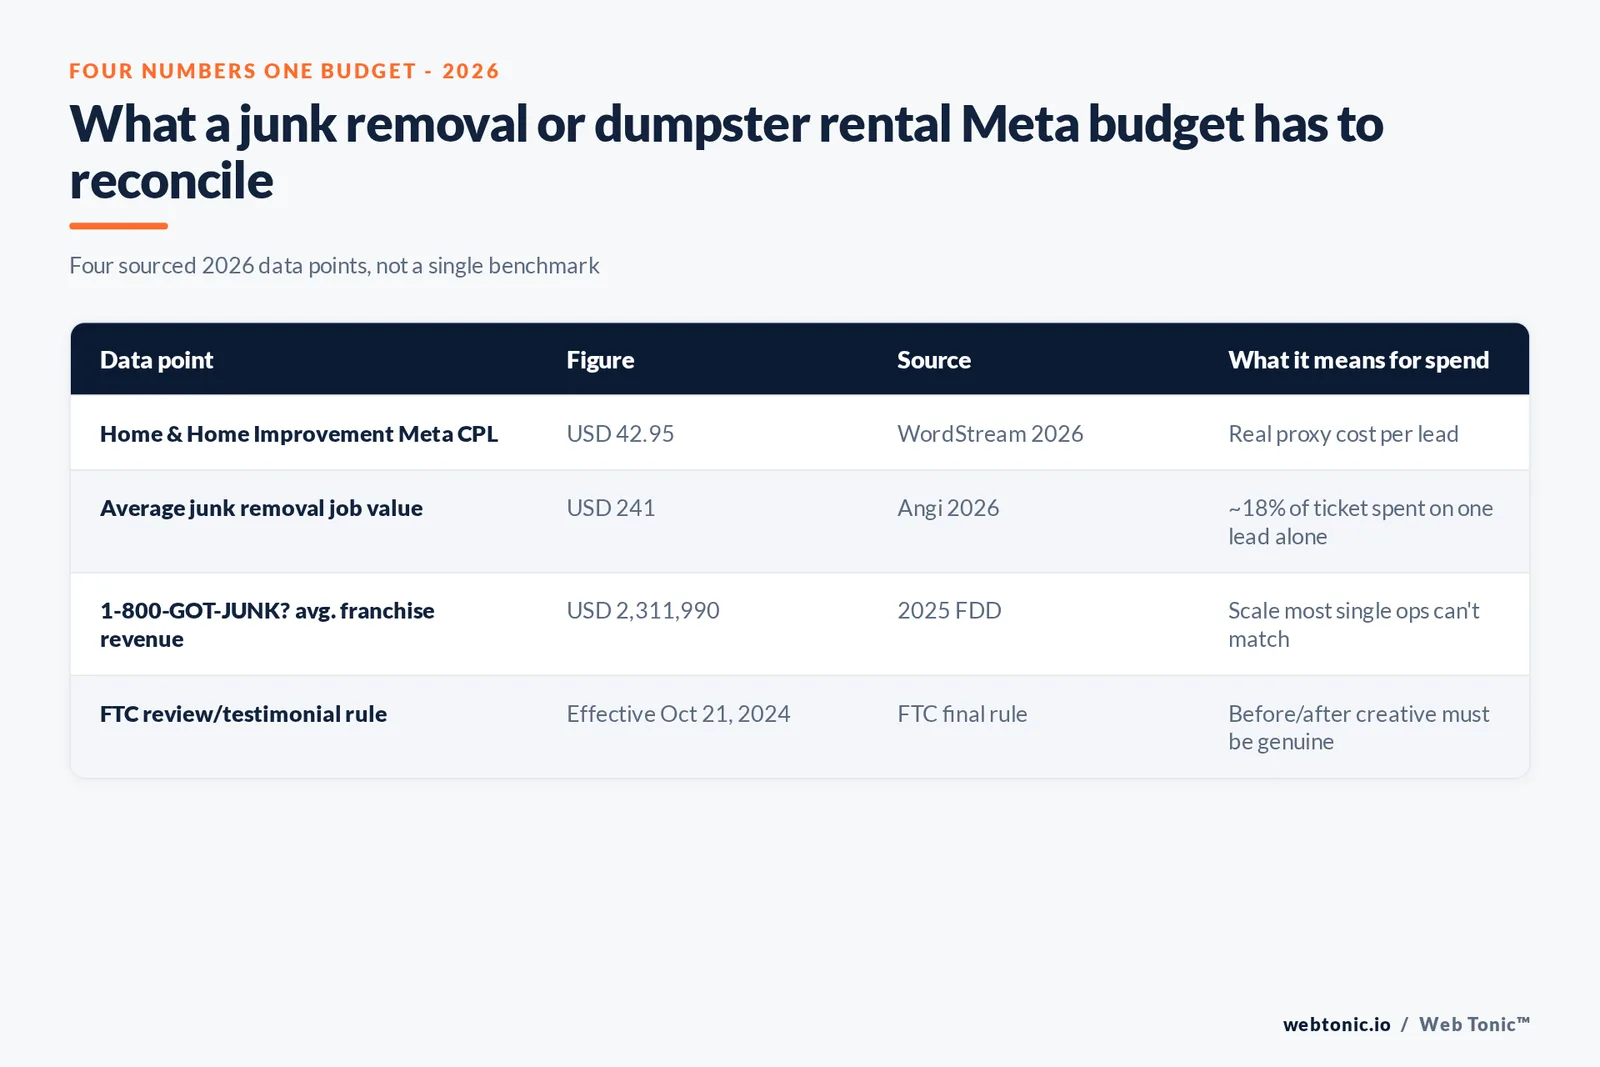The width and height of the screenshot is (1600, 1067).
Task: Click the 'Data point' column header
Action: [156, 360]
